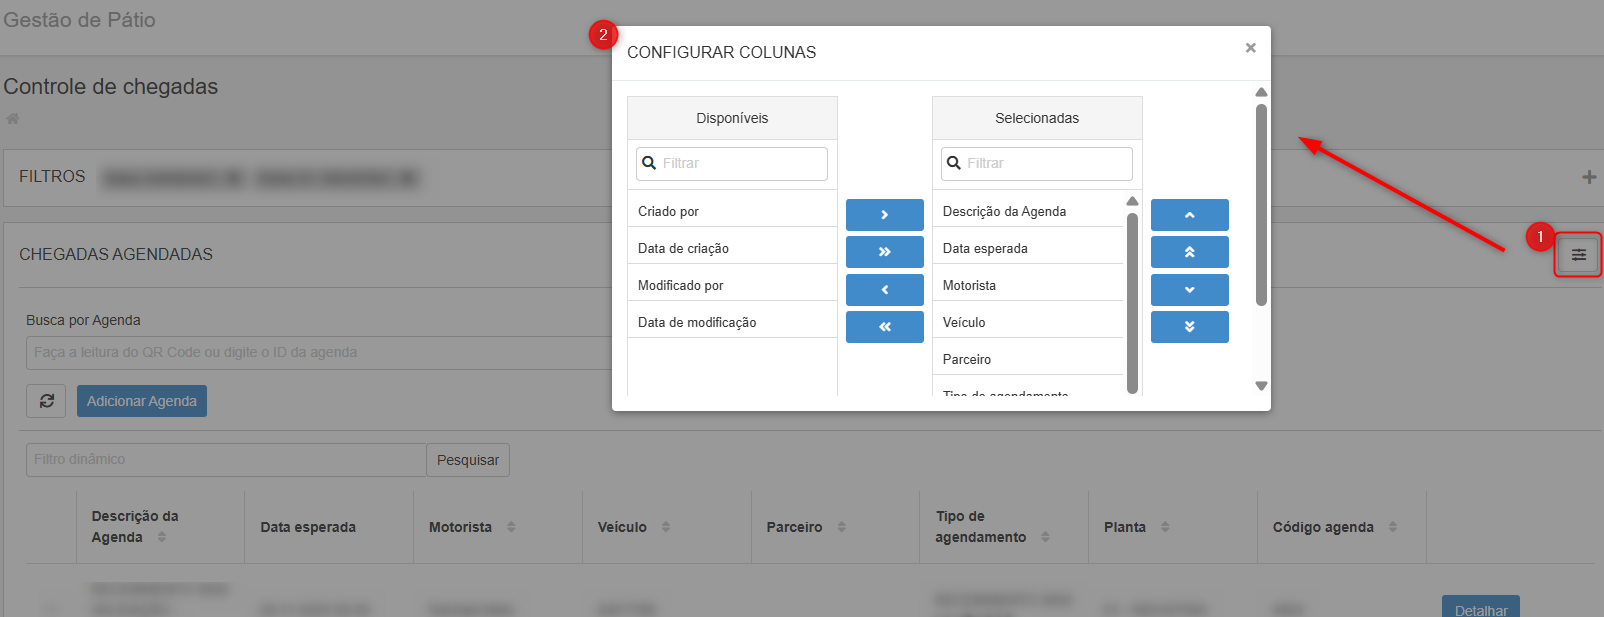Open the column configuration settings icon
The image size is (1604, 617).
1578,255
